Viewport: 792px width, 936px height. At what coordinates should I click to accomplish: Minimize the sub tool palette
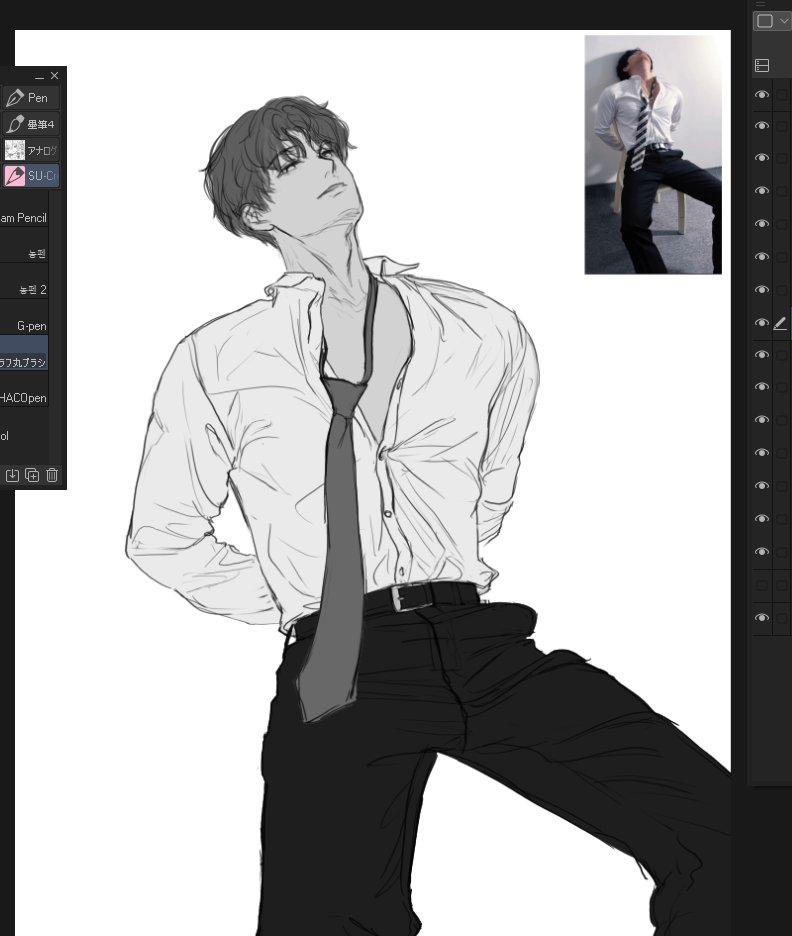[x=39, y=77]
